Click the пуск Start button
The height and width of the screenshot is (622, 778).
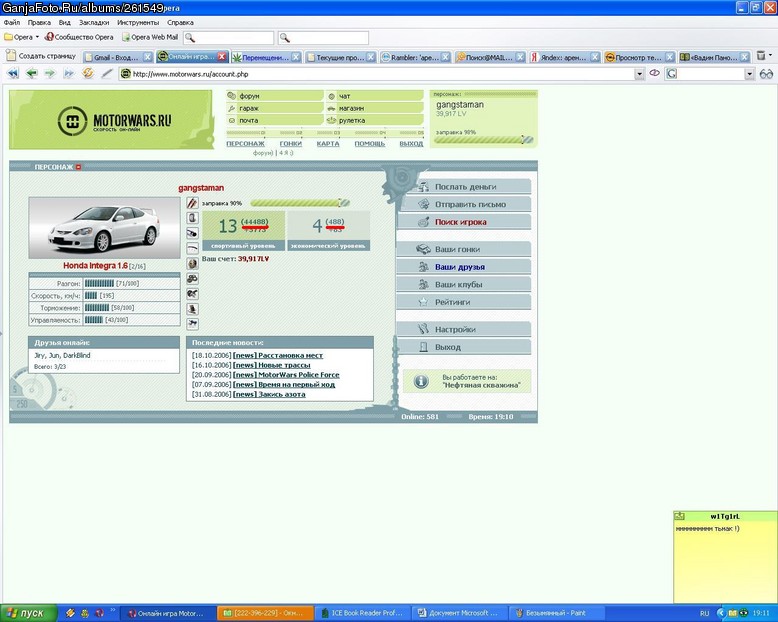pyautogui.click(x=29, y=613)
